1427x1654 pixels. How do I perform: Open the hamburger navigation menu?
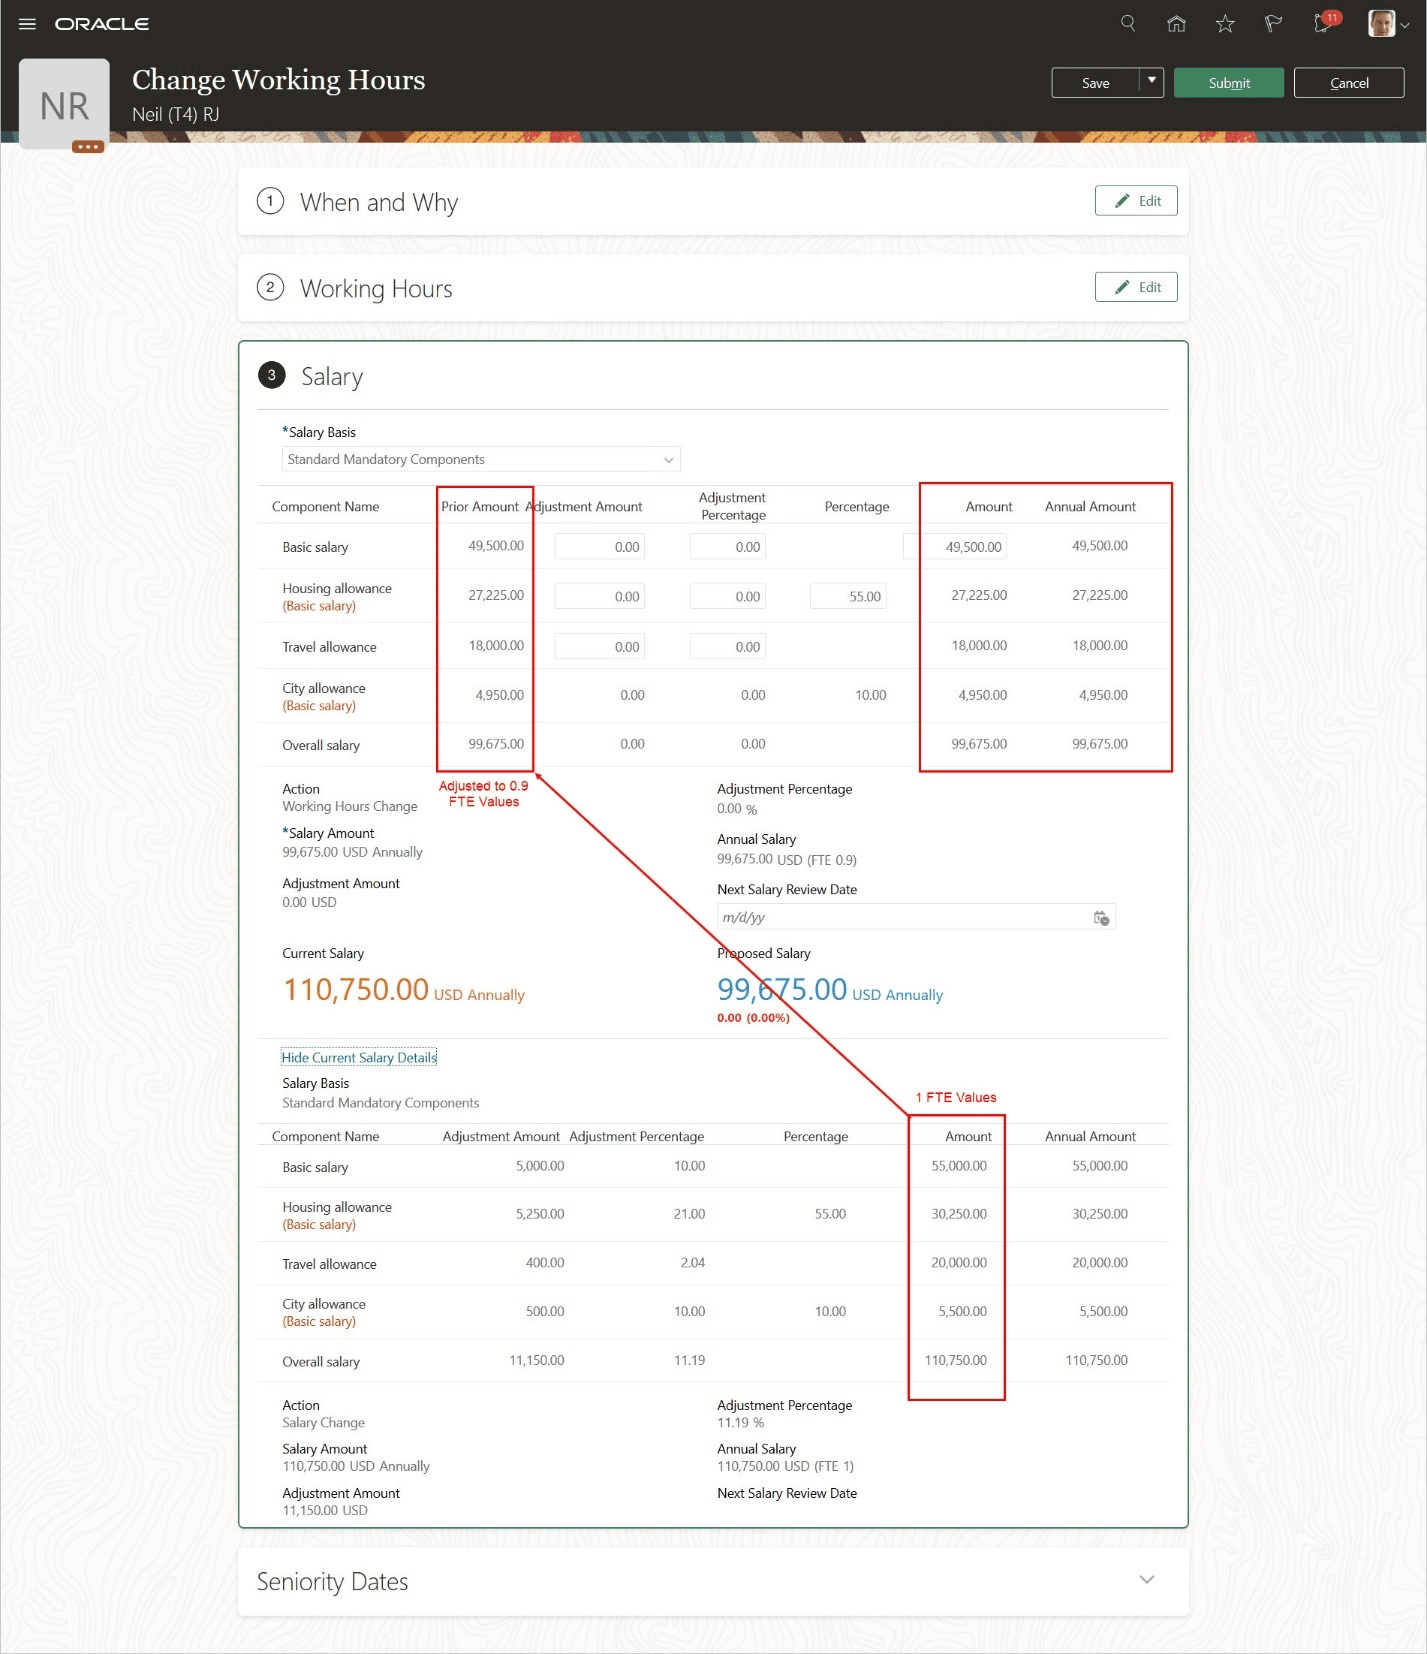point(27,24)
